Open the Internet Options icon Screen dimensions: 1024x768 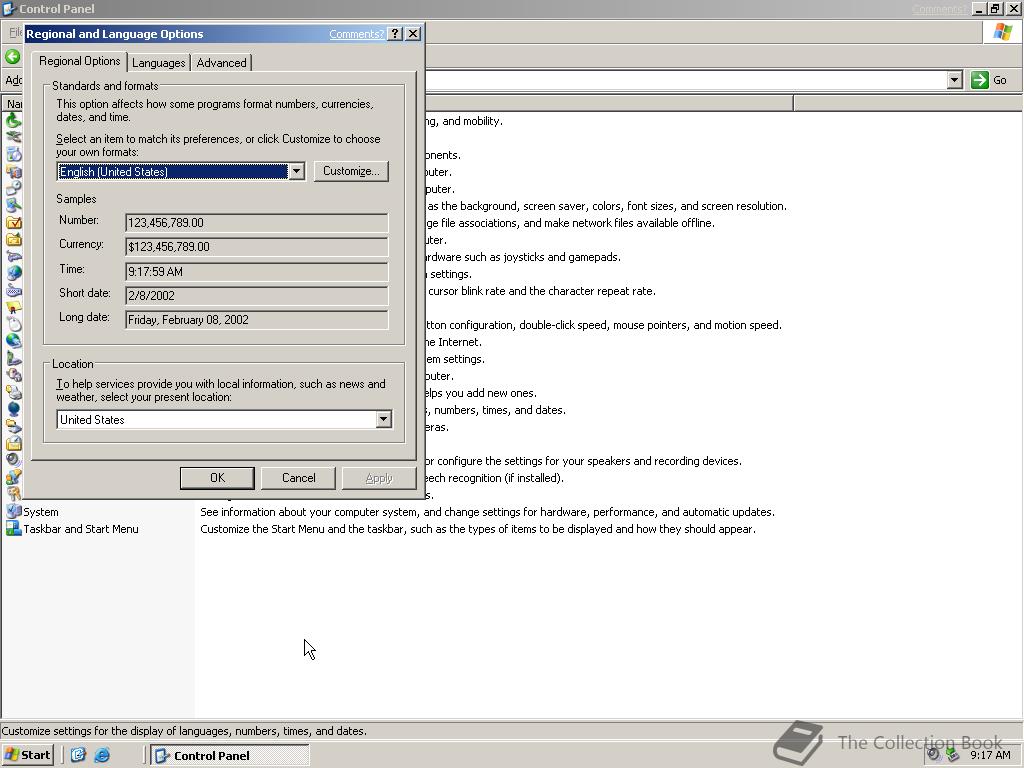tap(13, 273)
